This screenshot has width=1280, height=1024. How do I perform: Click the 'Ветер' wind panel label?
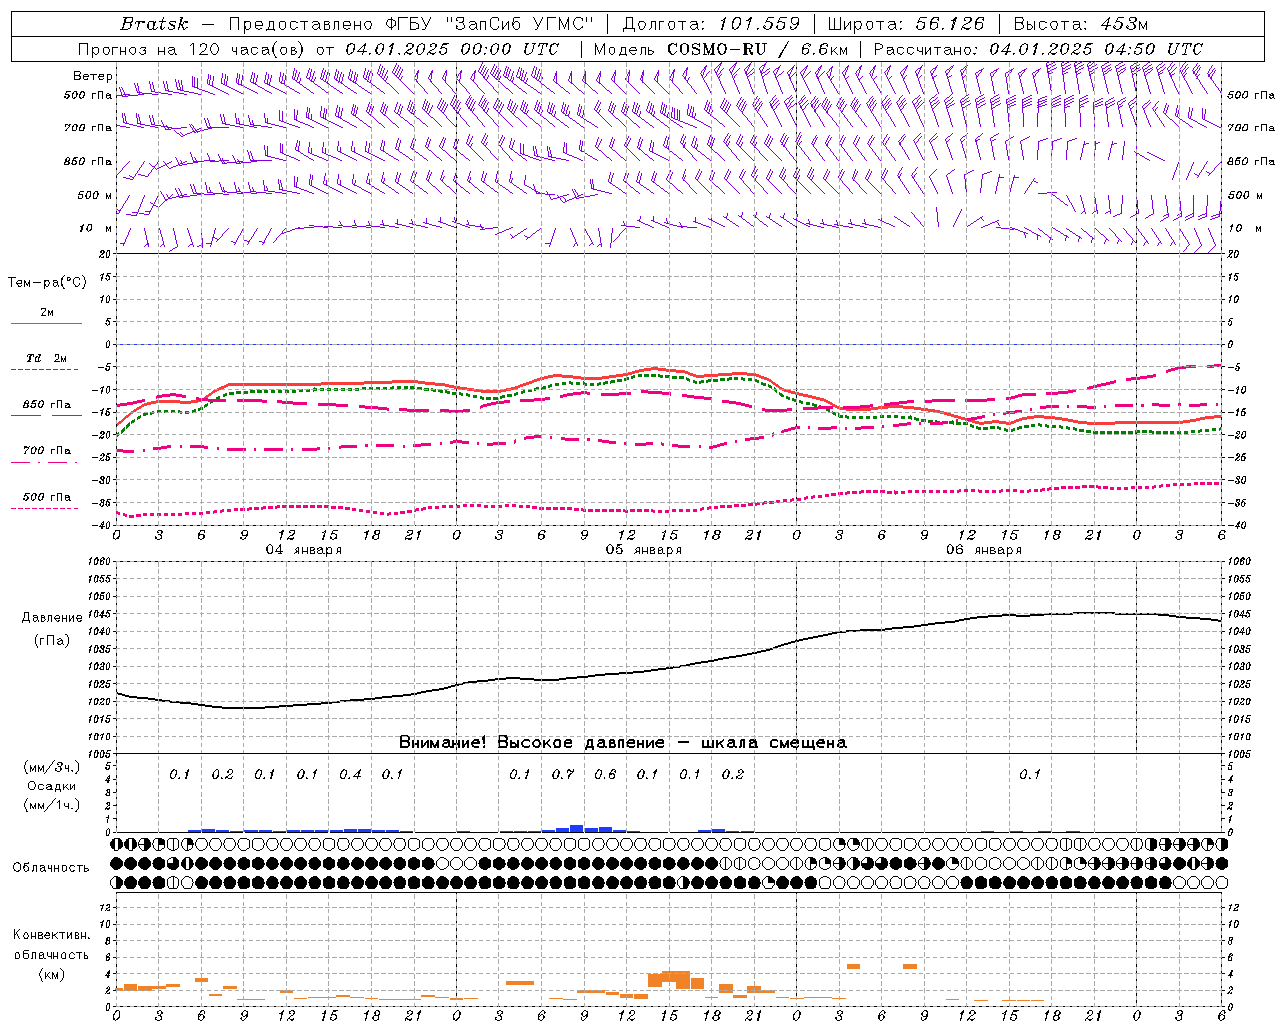(x=93, y=76)
